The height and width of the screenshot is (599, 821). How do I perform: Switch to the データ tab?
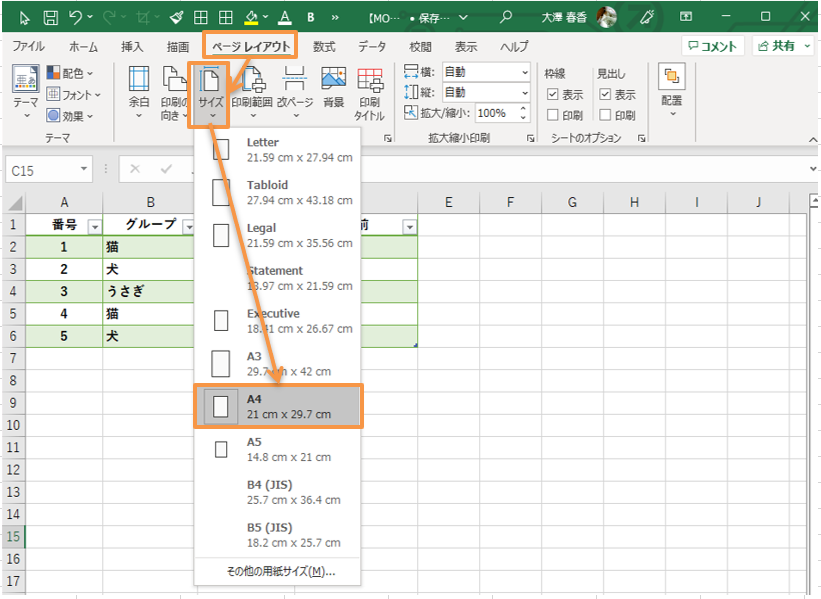(372, 46)
